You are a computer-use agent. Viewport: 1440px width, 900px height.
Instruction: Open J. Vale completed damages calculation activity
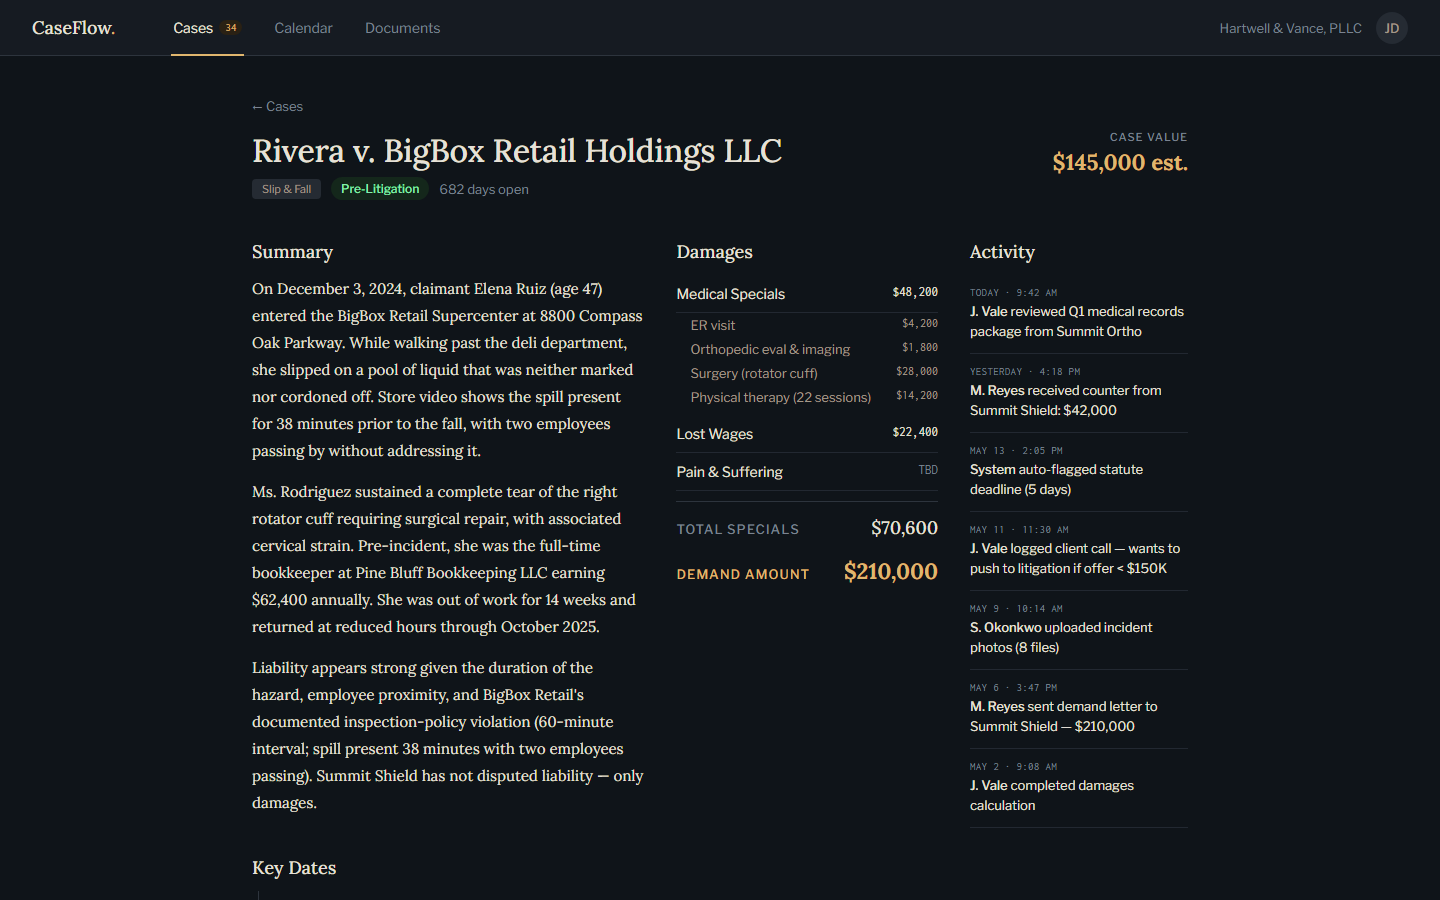pos(1078,786)
